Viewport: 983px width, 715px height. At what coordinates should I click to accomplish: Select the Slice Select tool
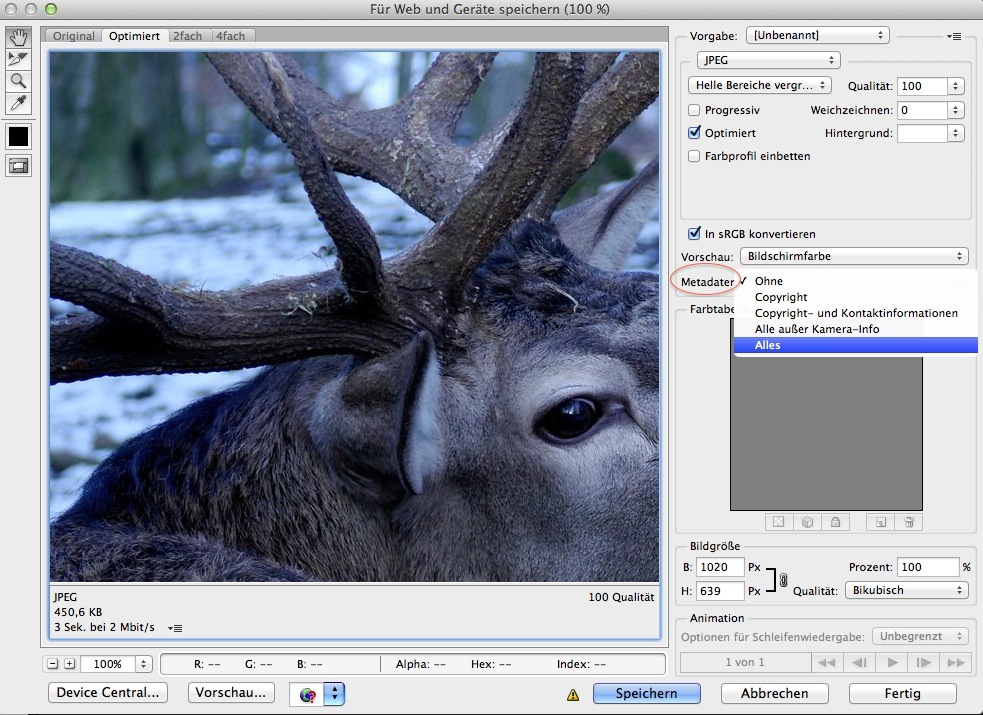click(18, 60)
